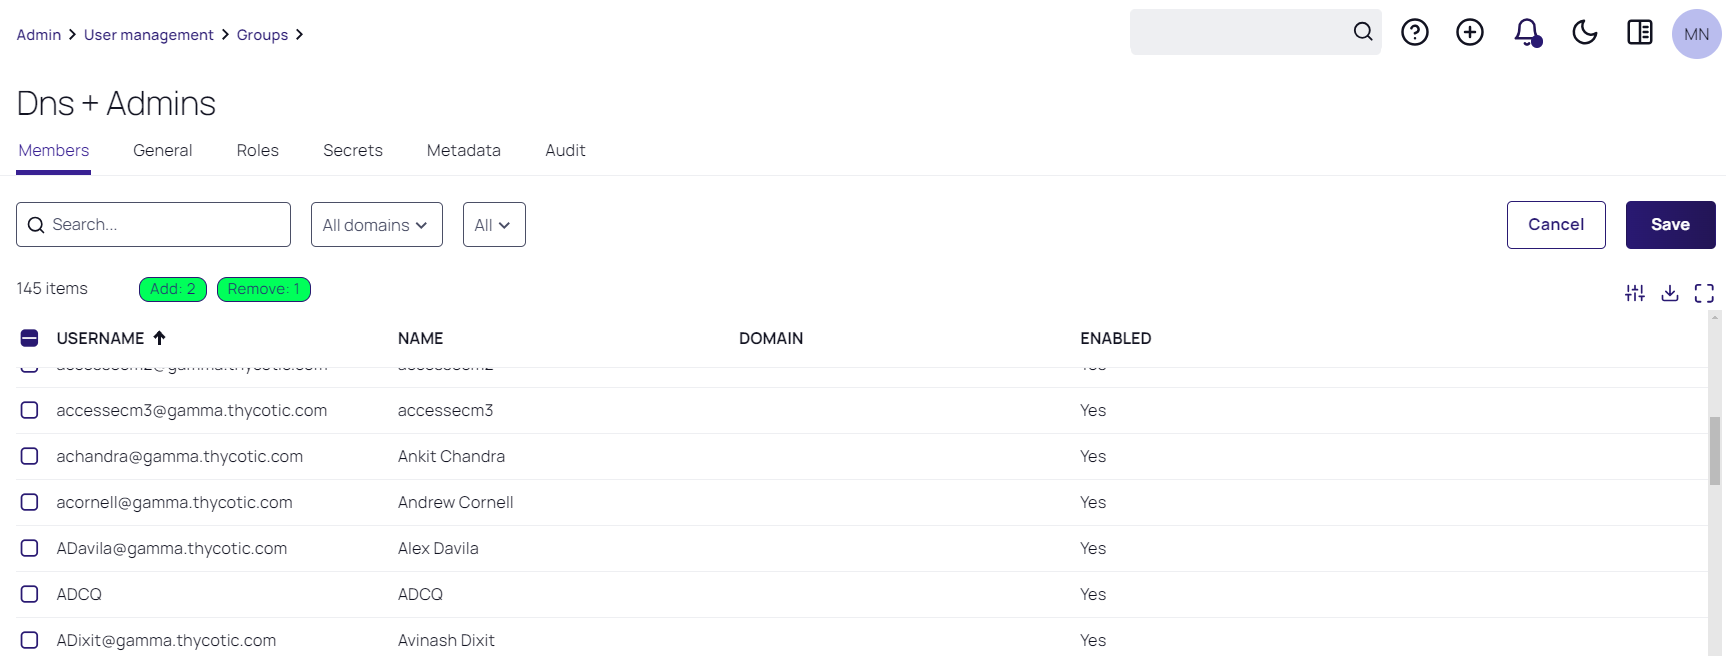The width and height of the screenshot is (1726, 656).
Task: Open MN user avatar menu
Action: click(x=1697, y=34)
